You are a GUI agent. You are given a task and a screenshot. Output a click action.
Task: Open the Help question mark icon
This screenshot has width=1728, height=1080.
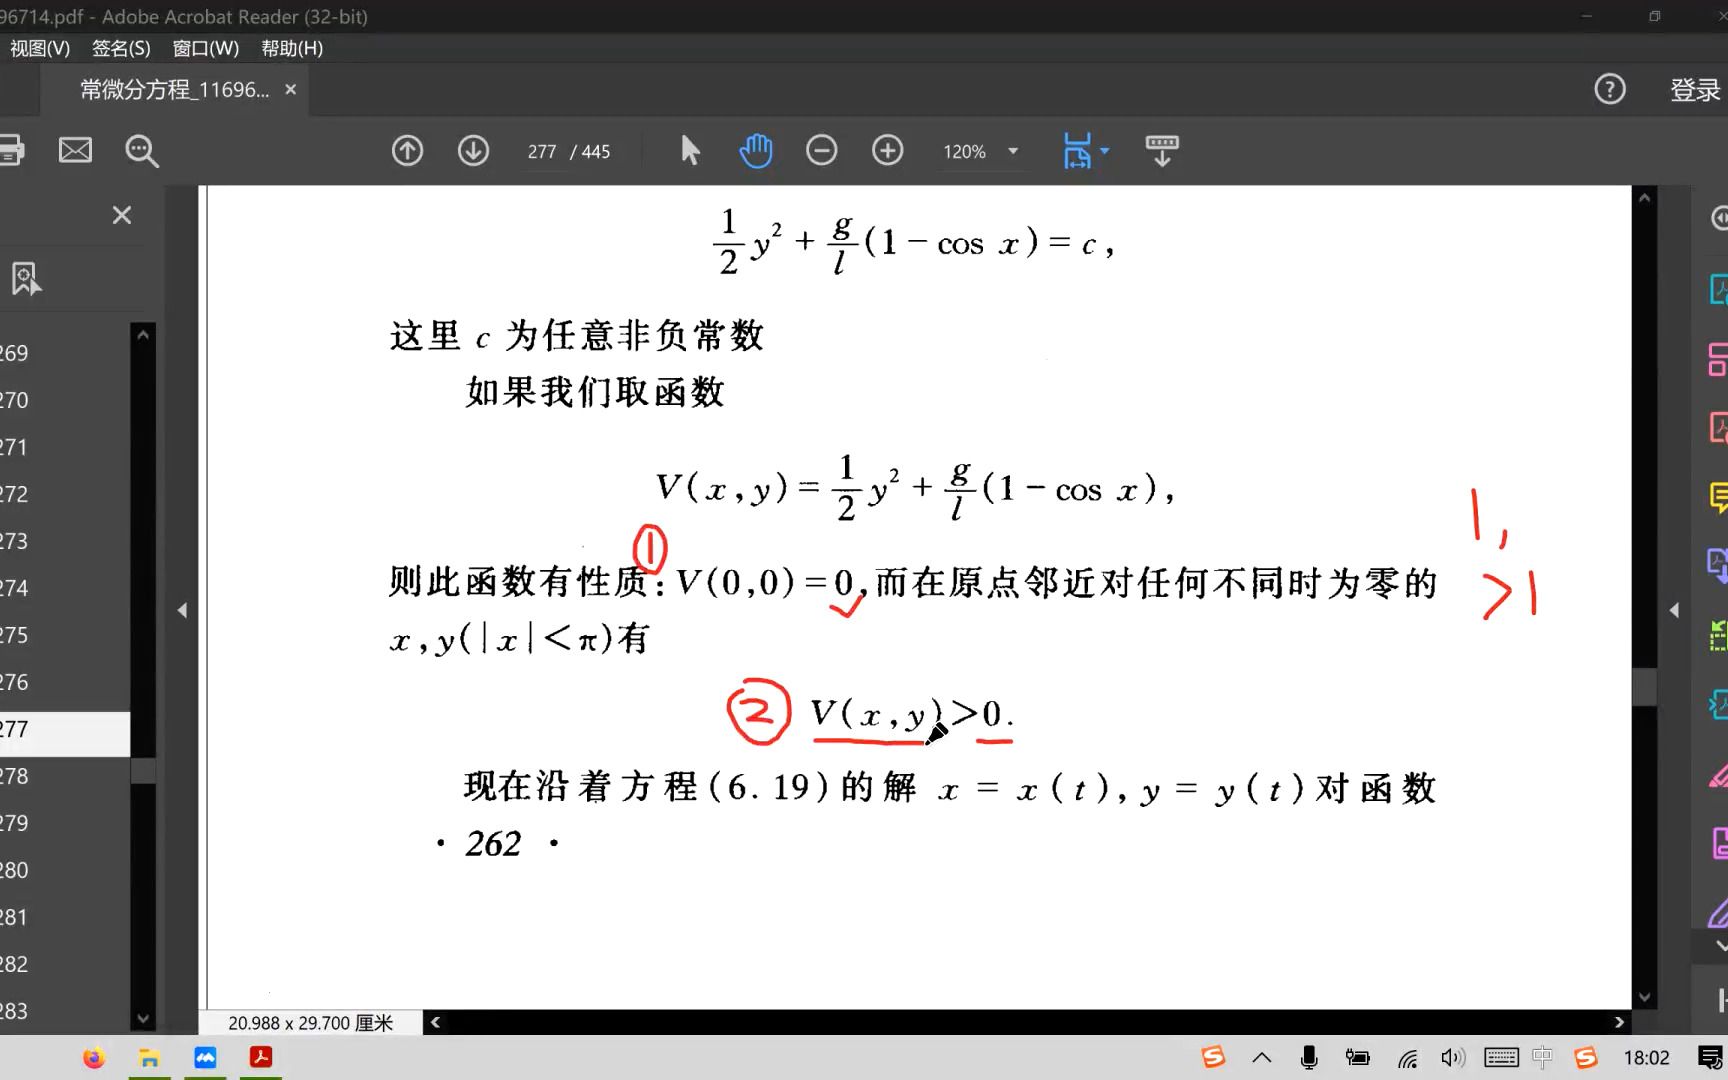click(1609, 90)
